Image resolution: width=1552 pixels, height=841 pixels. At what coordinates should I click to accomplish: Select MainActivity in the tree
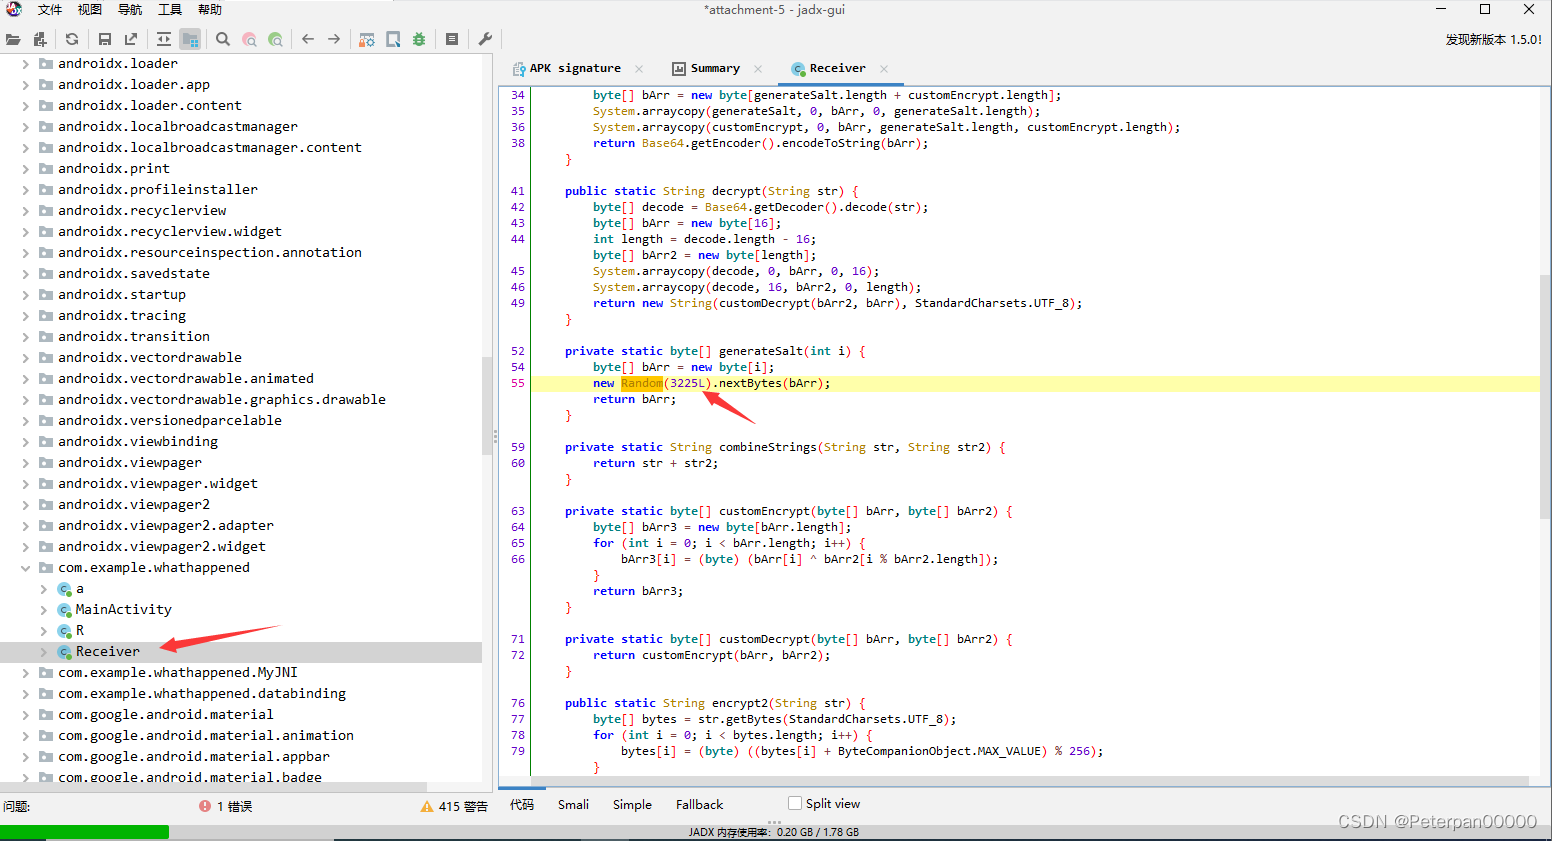tap(123, 610)
